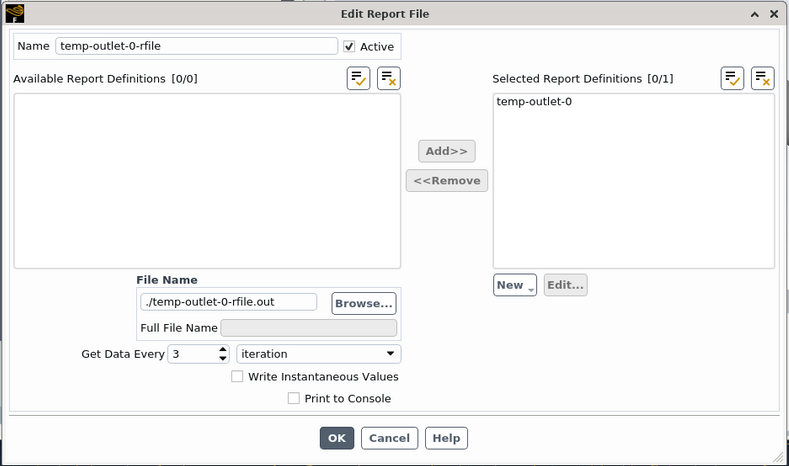Open the iteration frequency dropdown
The width and height of the screenshot is (789, 466).
[x=318, y=354]
